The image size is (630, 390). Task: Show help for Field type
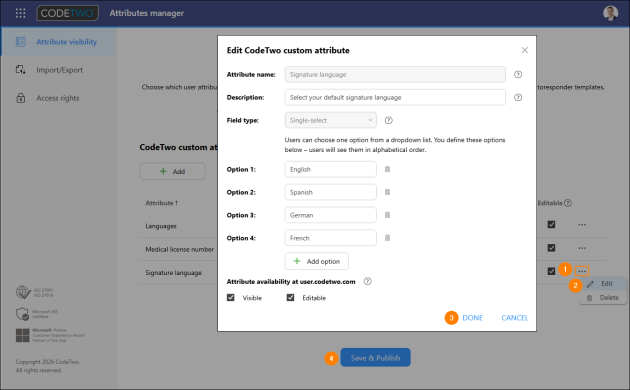(389, 120)
